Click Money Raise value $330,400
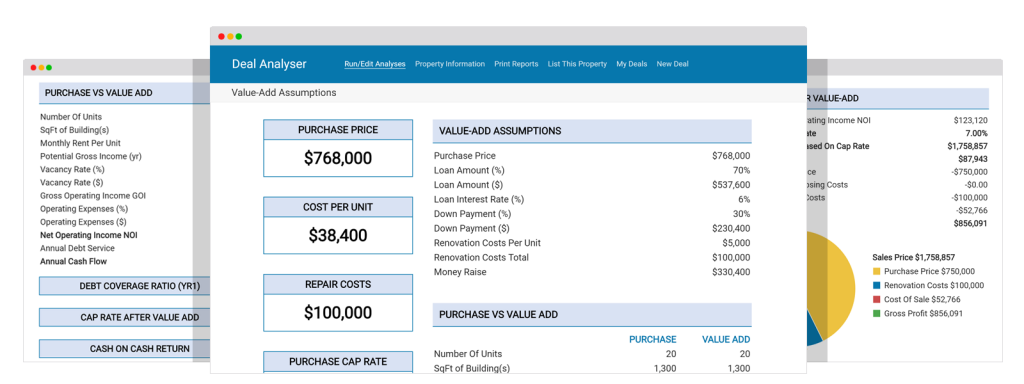 coord(731,272)
